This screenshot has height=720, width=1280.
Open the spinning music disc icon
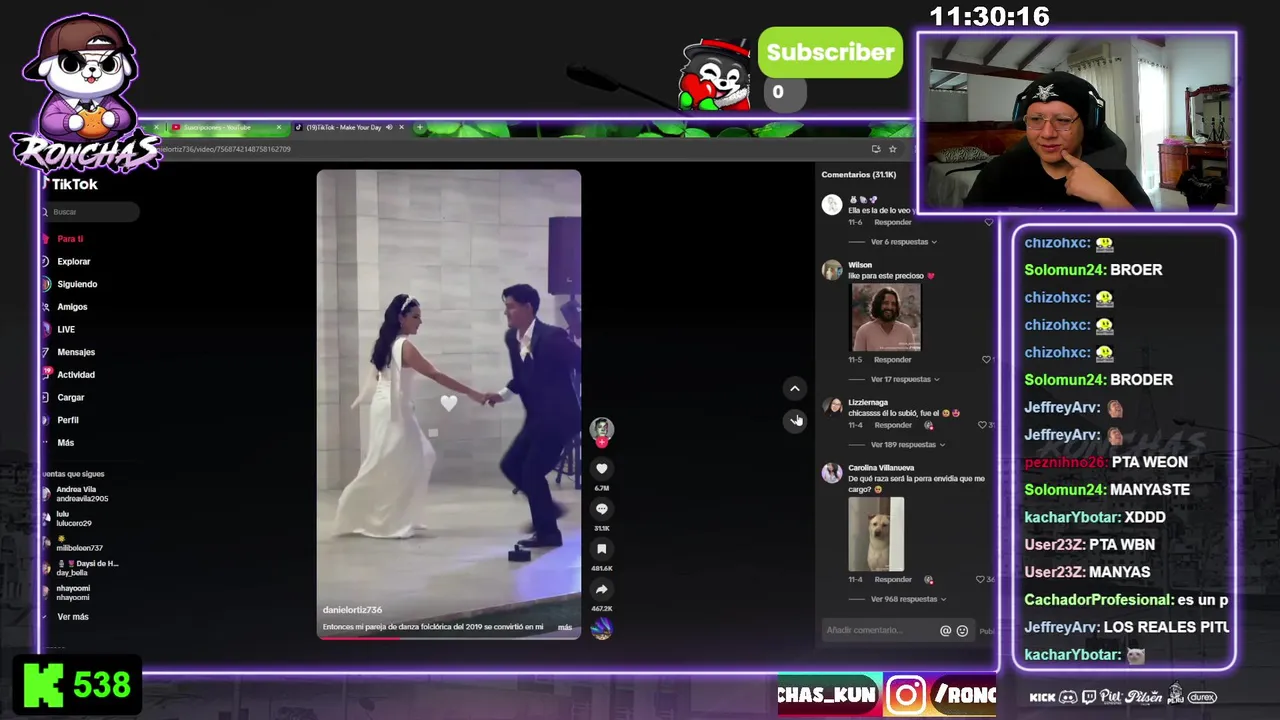(601, 628)
